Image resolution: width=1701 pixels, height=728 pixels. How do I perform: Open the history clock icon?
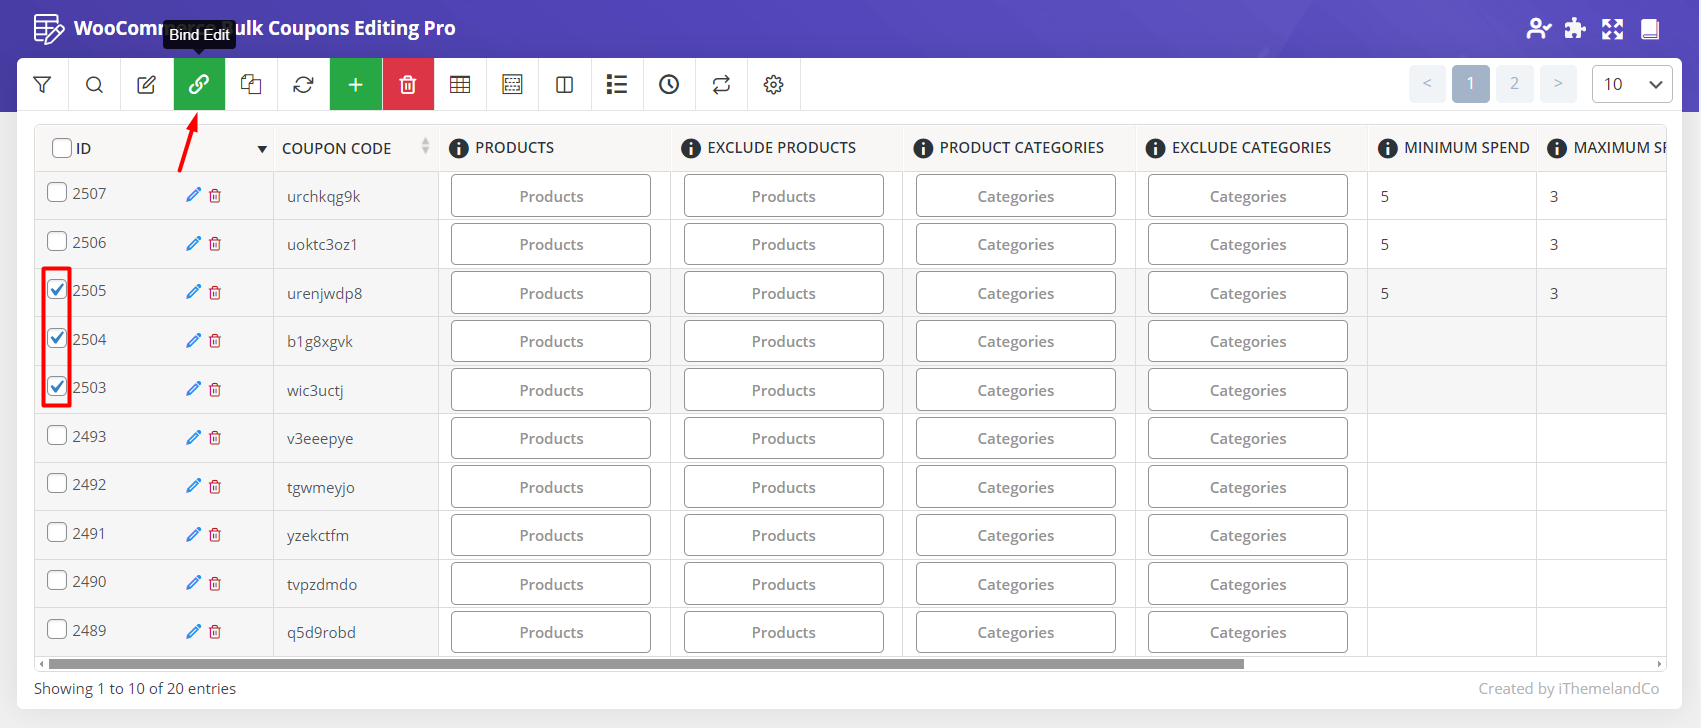pos(669,85)
